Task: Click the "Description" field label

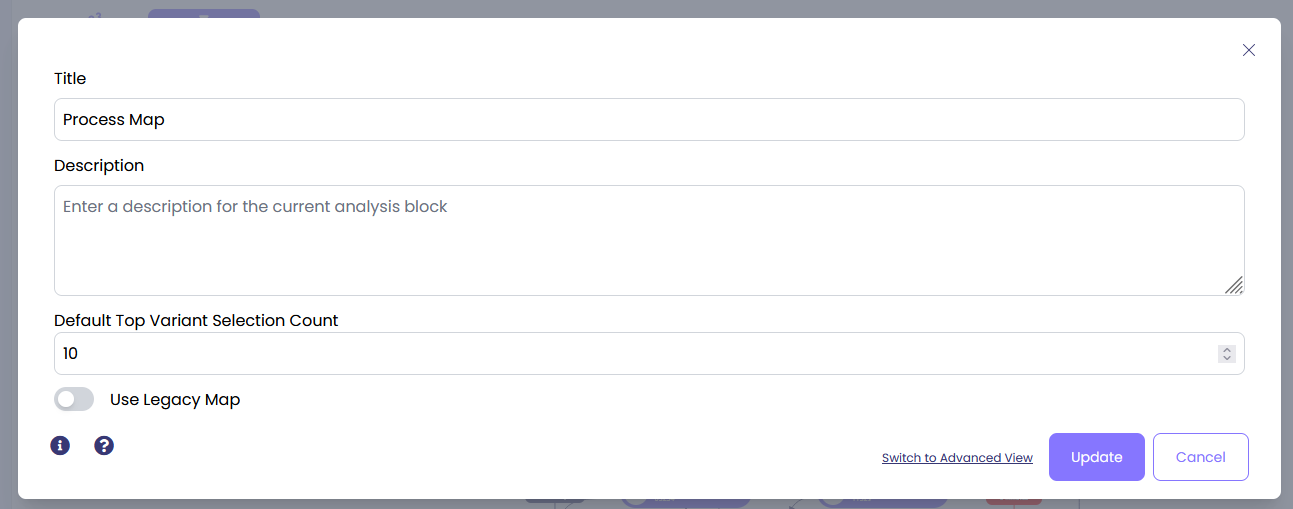Action: coord(99,166)
